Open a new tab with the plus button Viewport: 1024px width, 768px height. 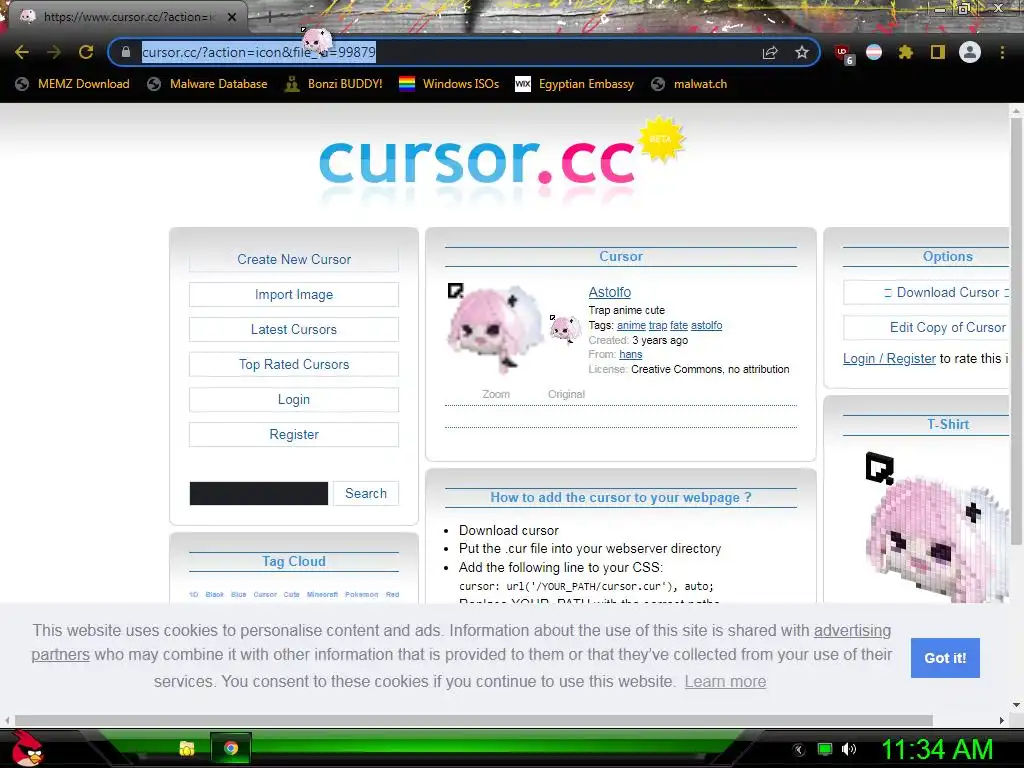[x=268, y=17]
